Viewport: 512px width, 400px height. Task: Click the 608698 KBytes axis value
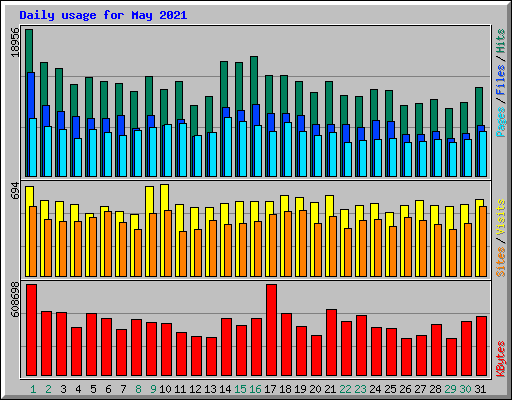15,299
